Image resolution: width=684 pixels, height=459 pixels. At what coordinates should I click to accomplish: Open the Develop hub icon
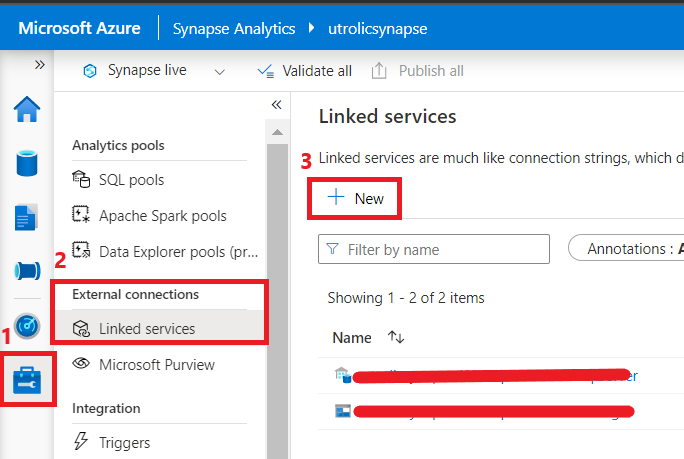pyautogui.click(x=27, y=217)
